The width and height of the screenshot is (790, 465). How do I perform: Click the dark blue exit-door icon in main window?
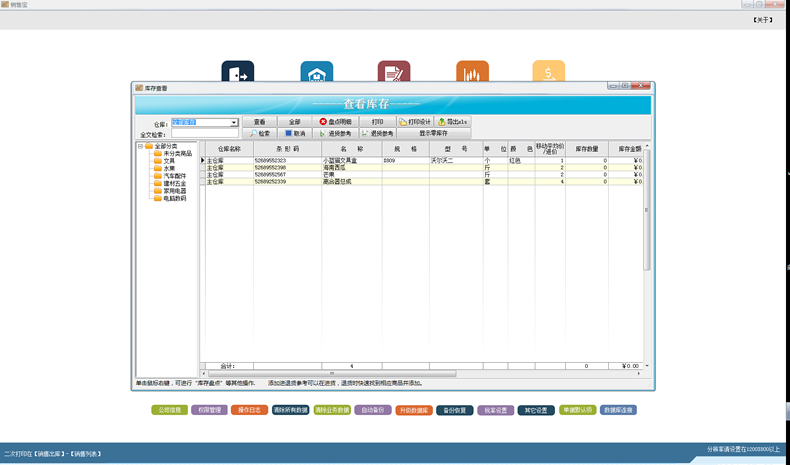tap(238, 71)
